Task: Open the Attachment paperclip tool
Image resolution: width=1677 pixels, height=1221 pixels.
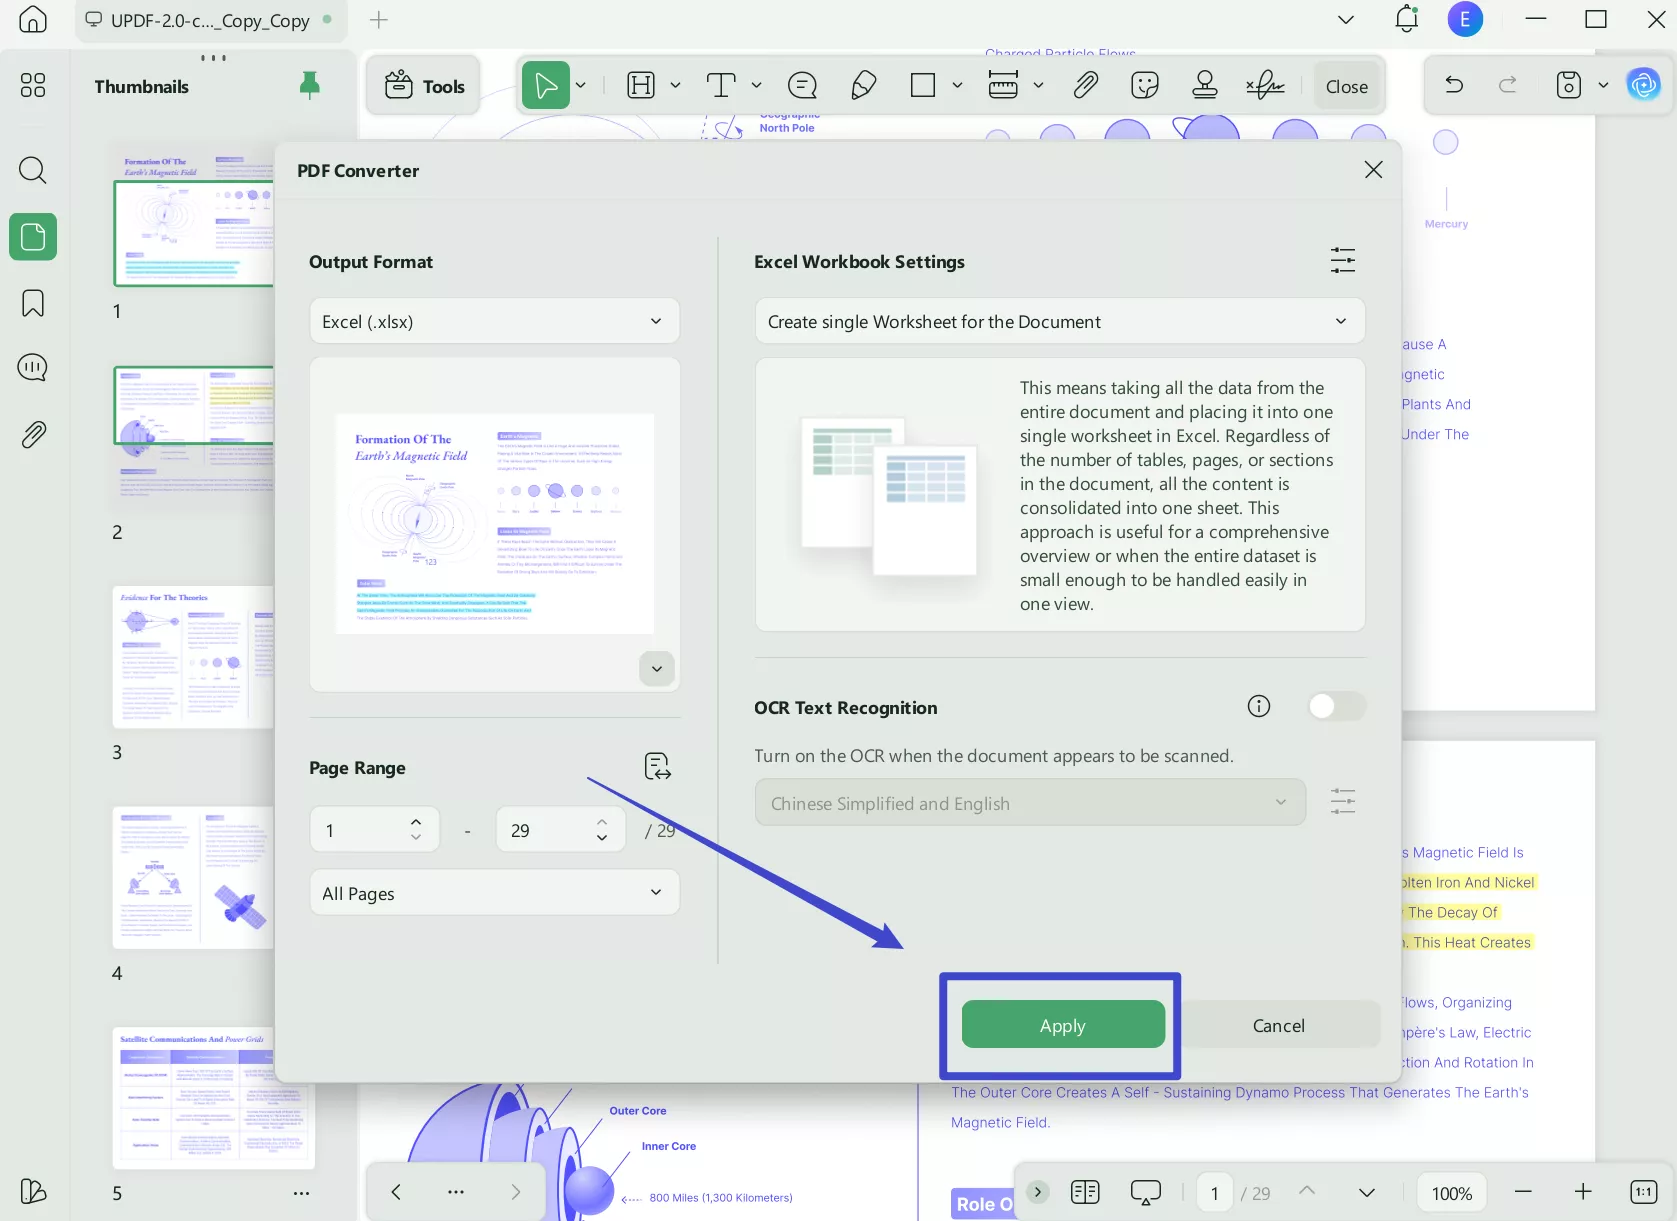Action: coord(1086,85)
